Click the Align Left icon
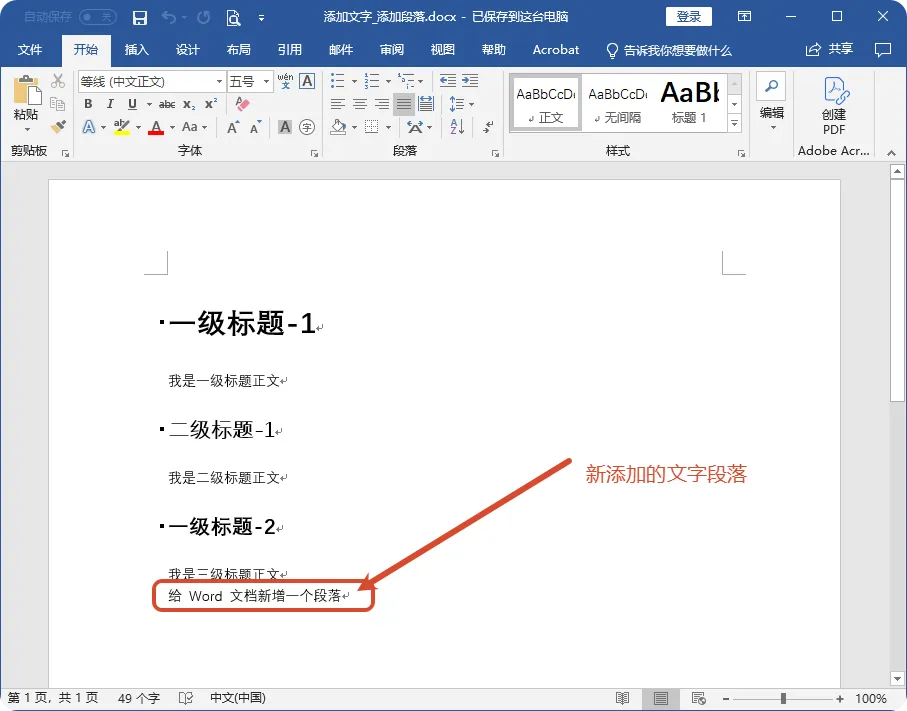907x711 pixels. point(338,104)
